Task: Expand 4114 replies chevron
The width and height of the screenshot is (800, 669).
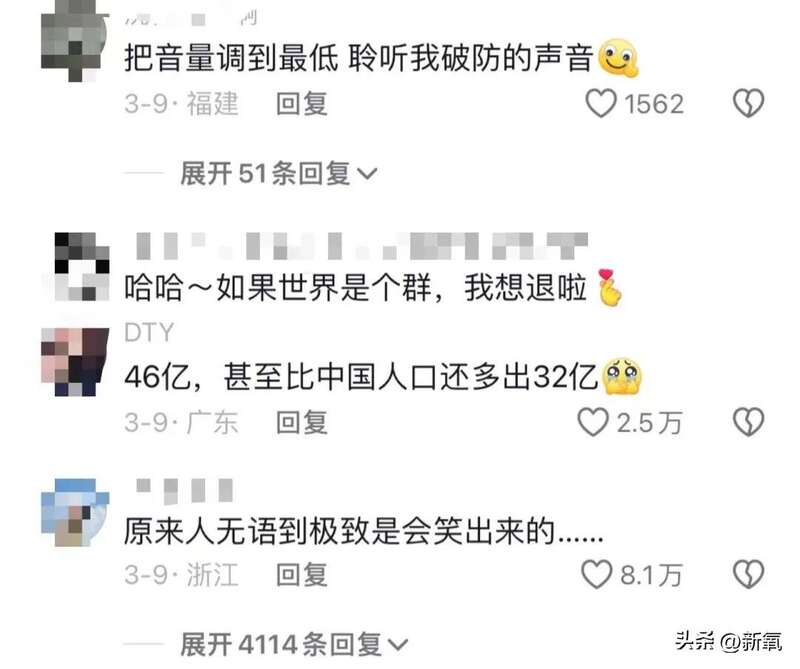Action: click(398, 645)
